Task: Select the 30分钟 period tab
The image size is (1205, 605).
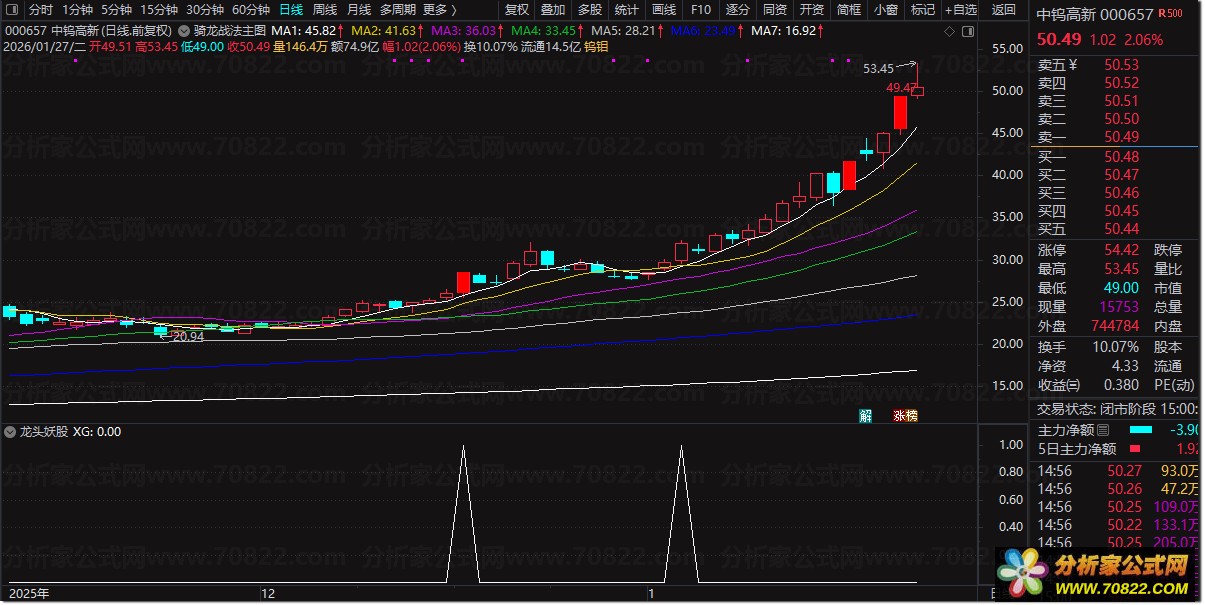Action: (x=205, y=9)
